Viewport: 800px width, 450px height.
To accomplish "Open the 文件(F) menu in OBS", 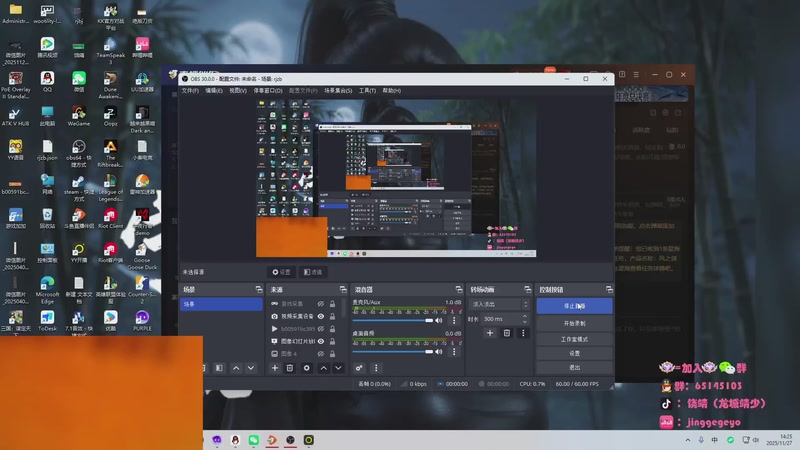I will [190, 90].
